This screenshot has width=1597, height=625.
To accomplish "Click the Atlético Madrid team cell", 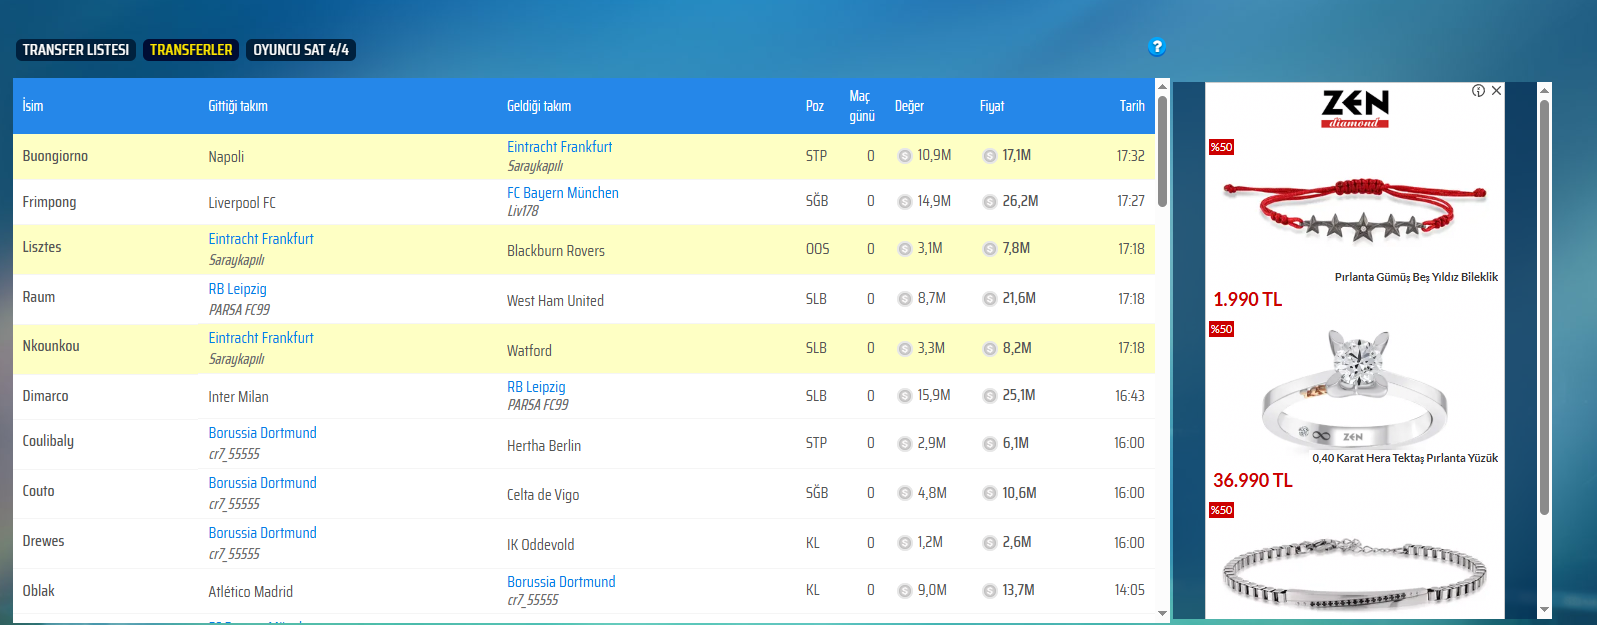I will pos(251,592).
